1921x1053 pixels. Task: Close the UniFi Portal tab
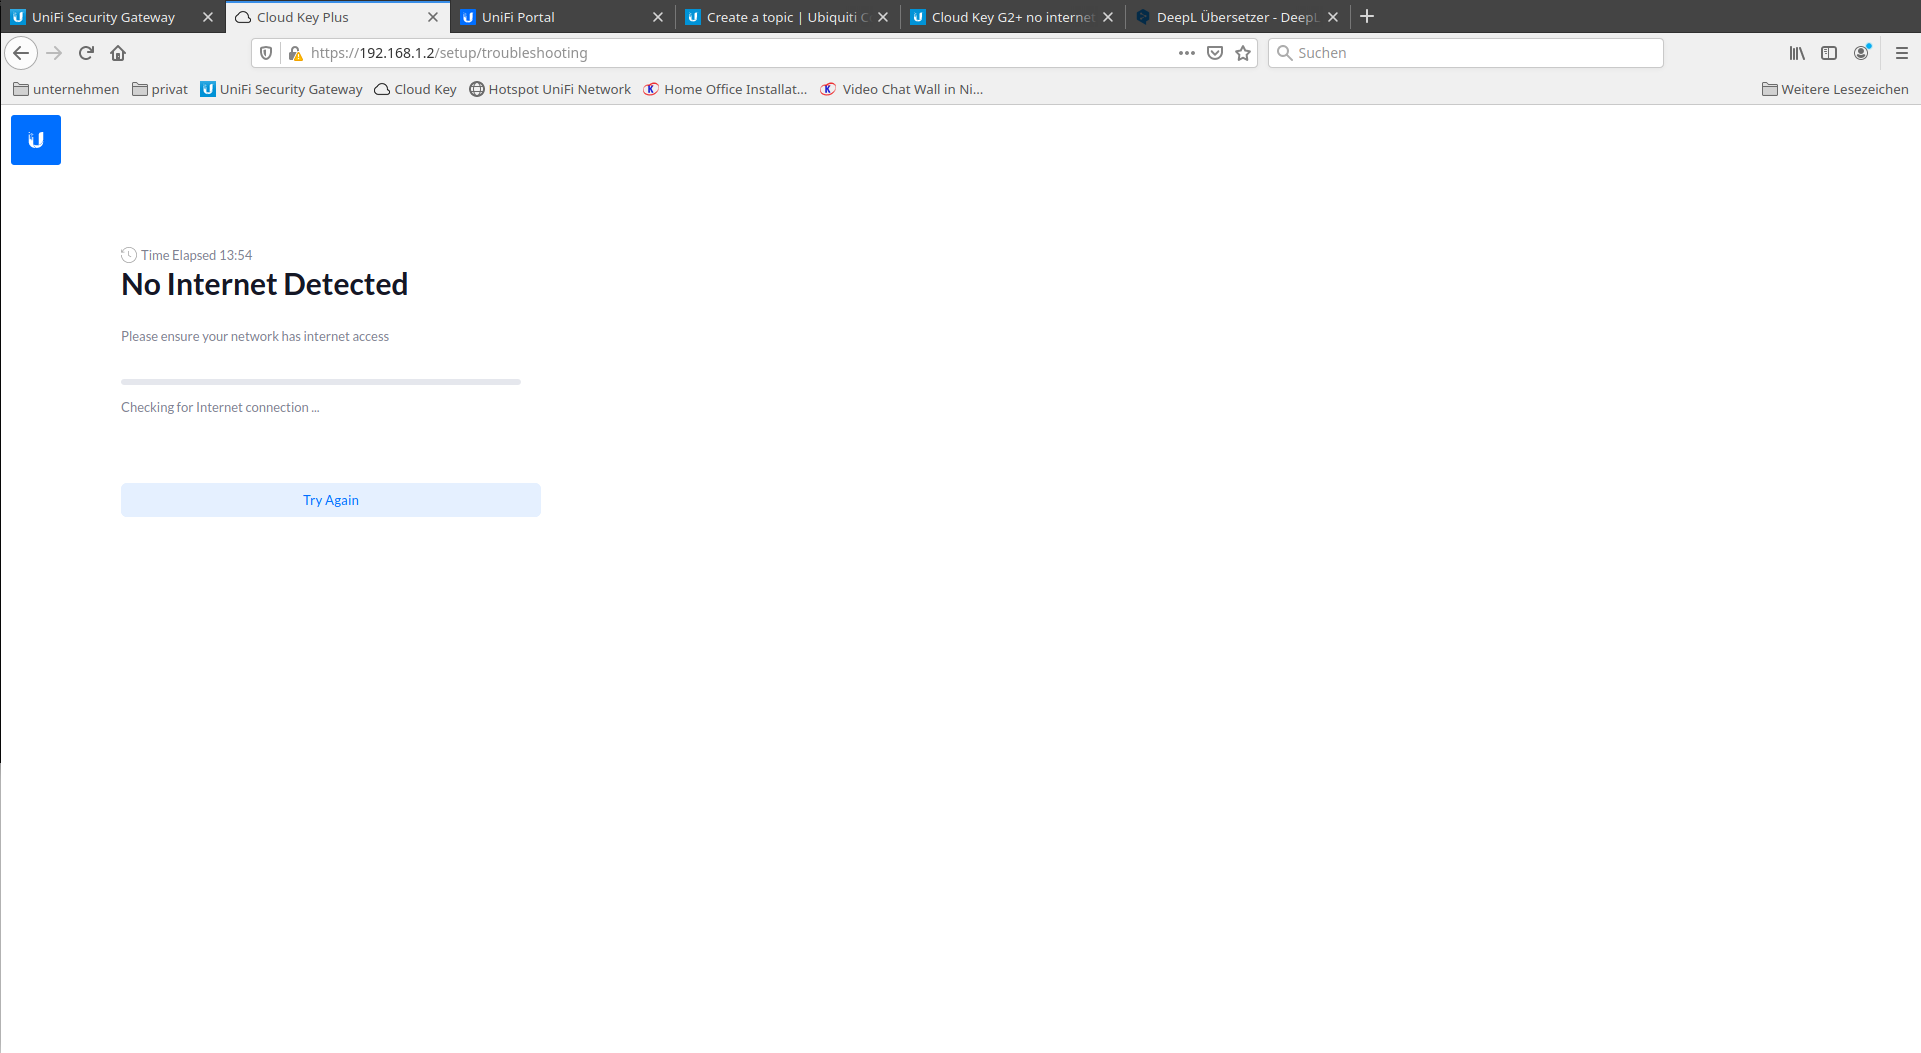pos(658,17)
